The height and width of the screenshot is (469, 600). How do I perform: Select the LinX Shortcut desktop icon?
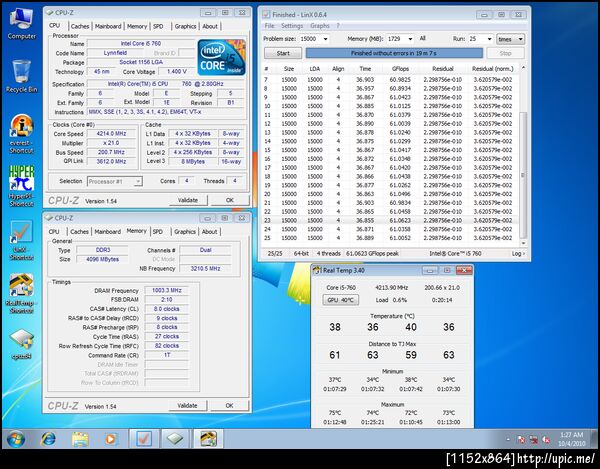click(21, 240)
